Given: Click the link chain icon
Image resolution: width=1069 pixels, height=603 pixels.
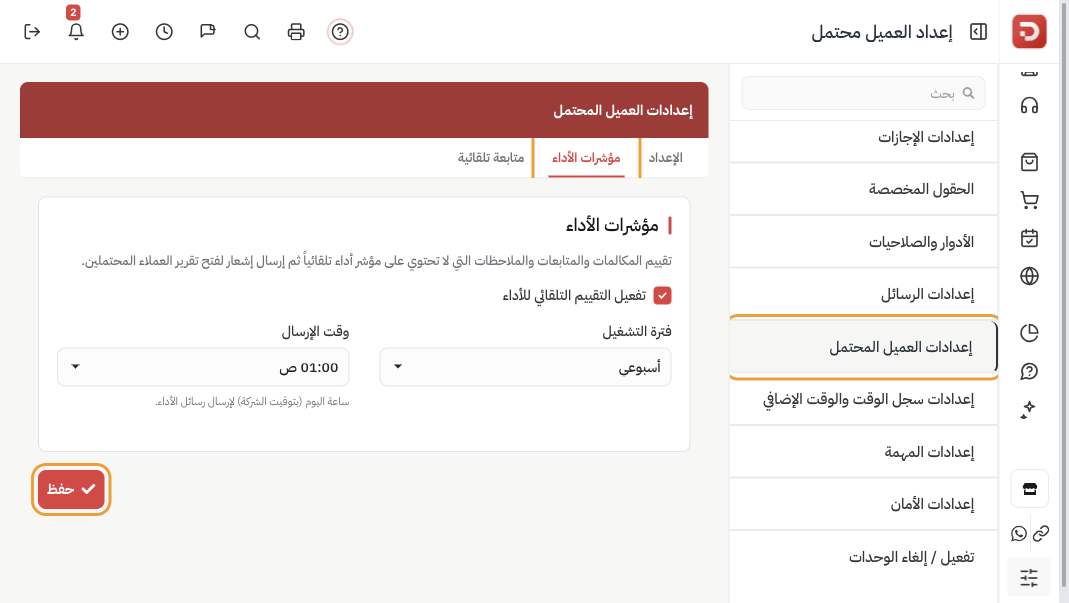Looking at the screenshot, I should (1041, 533).
